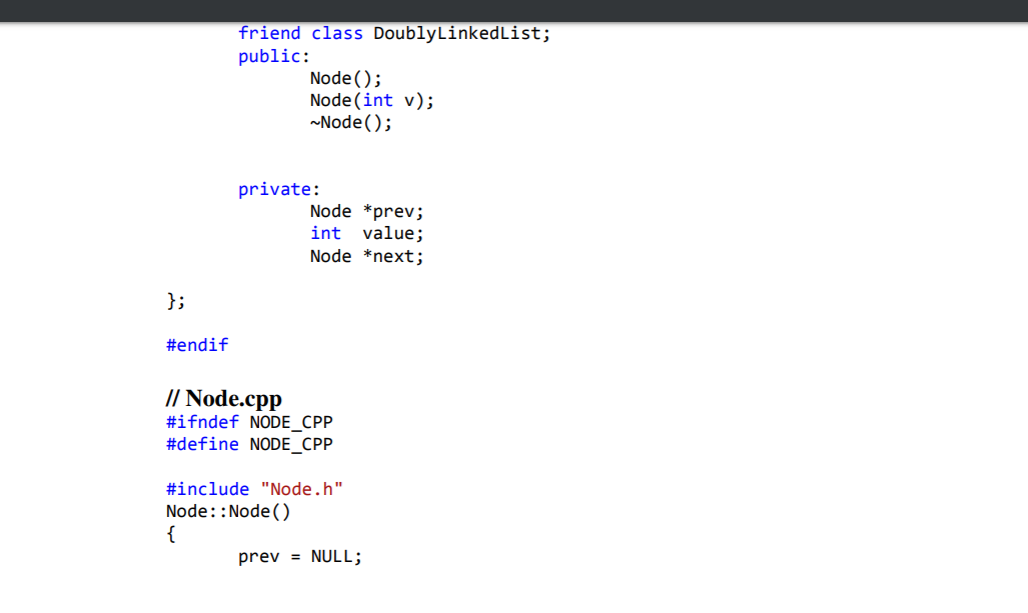This screenshot has width=1028, height=613.
Task: Click the dark title bar at top
Action: 514,7
